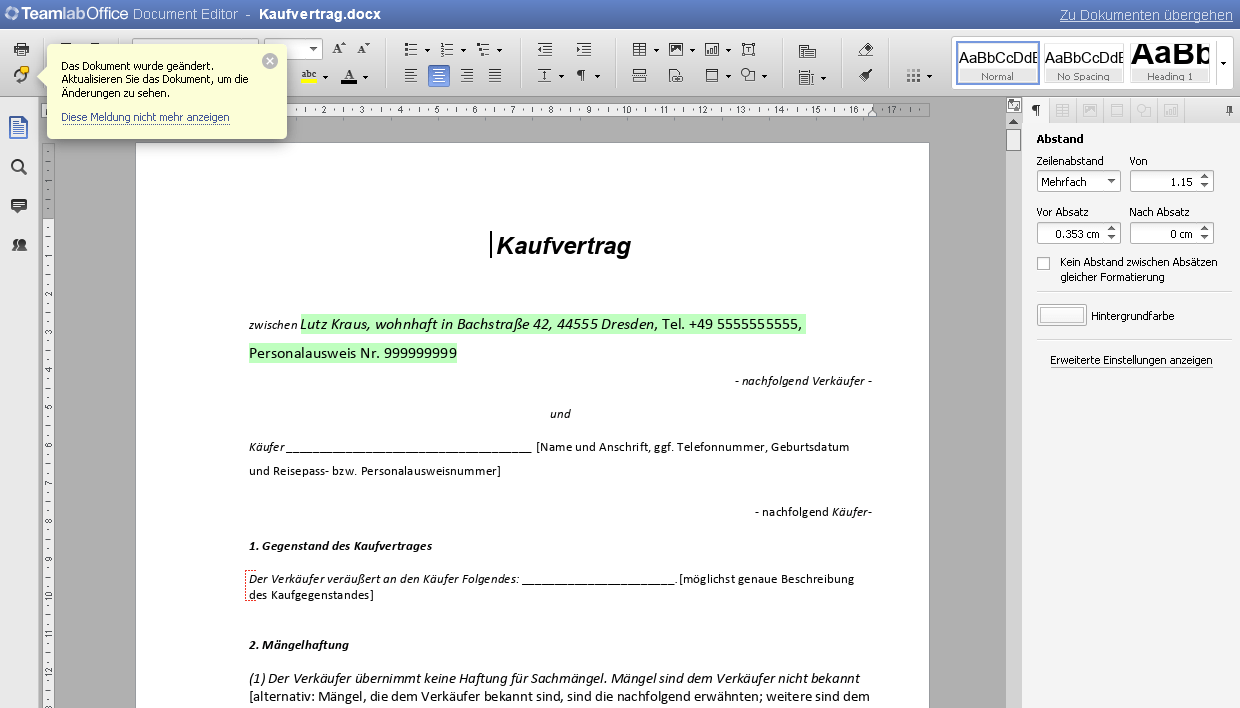The width and height of the screenshot is (1240, 708).
Task: Expand the styles gallery arrow
Action: point(1224,63)
